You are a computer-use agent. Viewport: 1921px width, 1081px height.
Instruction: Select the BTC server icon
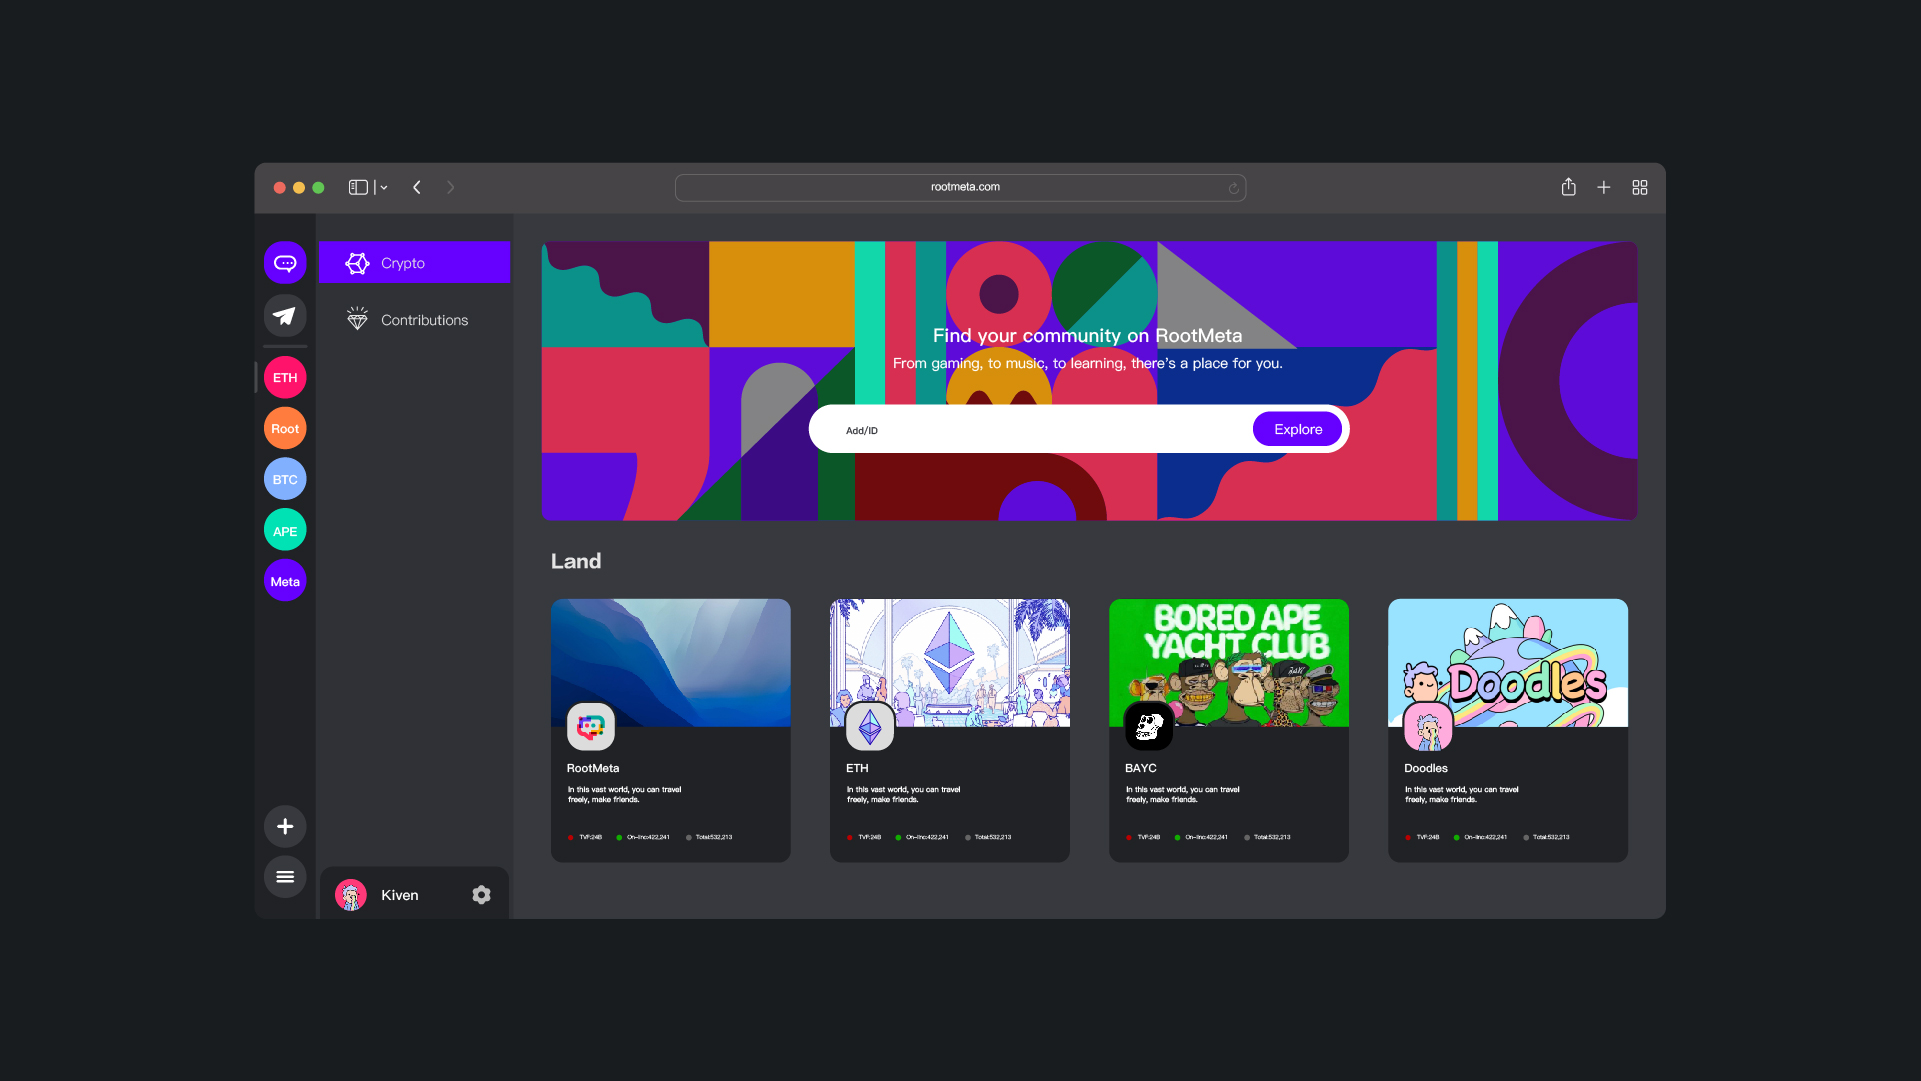pyautogui.click(x=285, y=480)
